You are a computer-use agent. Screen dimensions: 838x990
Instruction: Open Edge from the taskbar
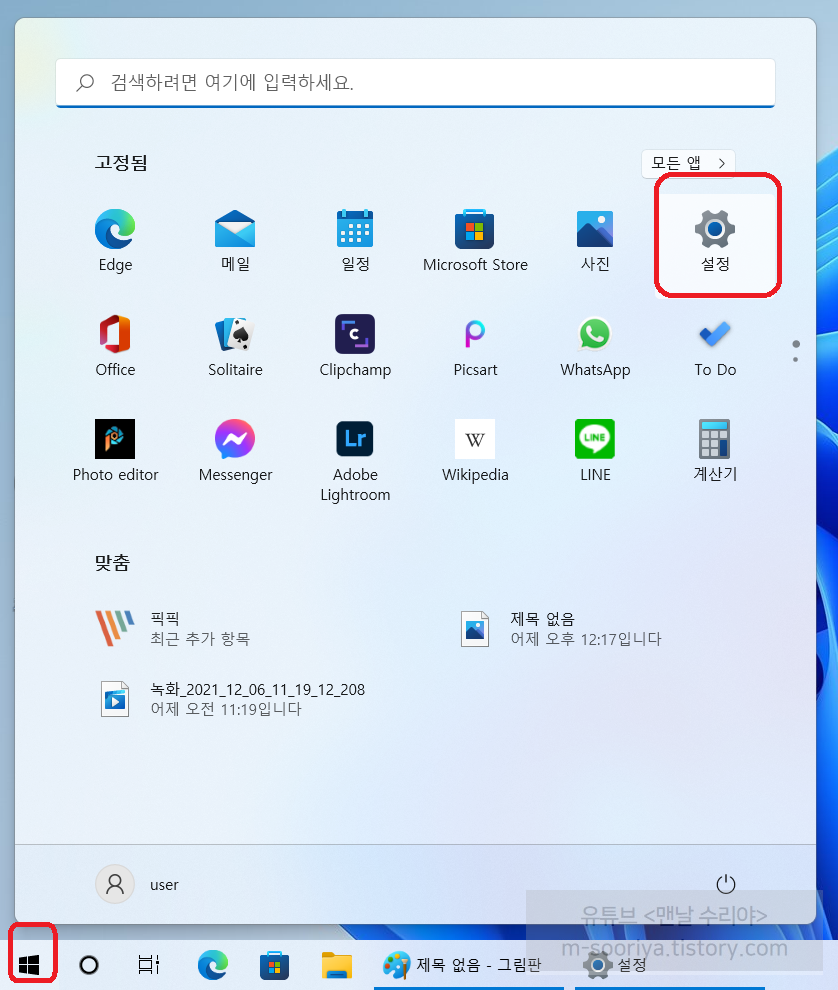click(x=213, y=965)
